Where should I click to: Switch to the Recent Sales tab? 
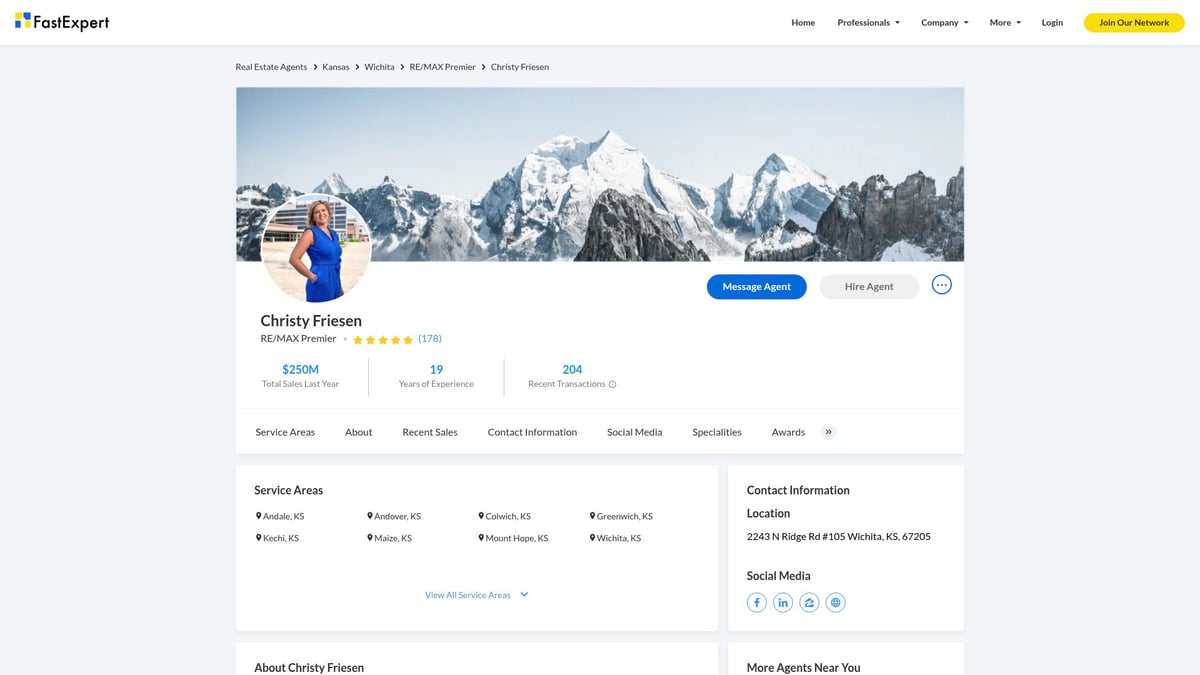(x=429, y=431)
